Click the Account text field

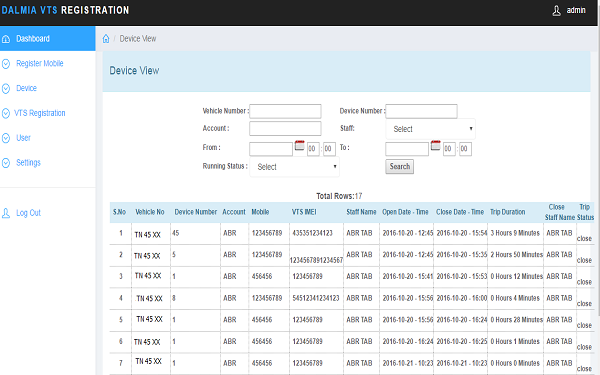[285, 129]
